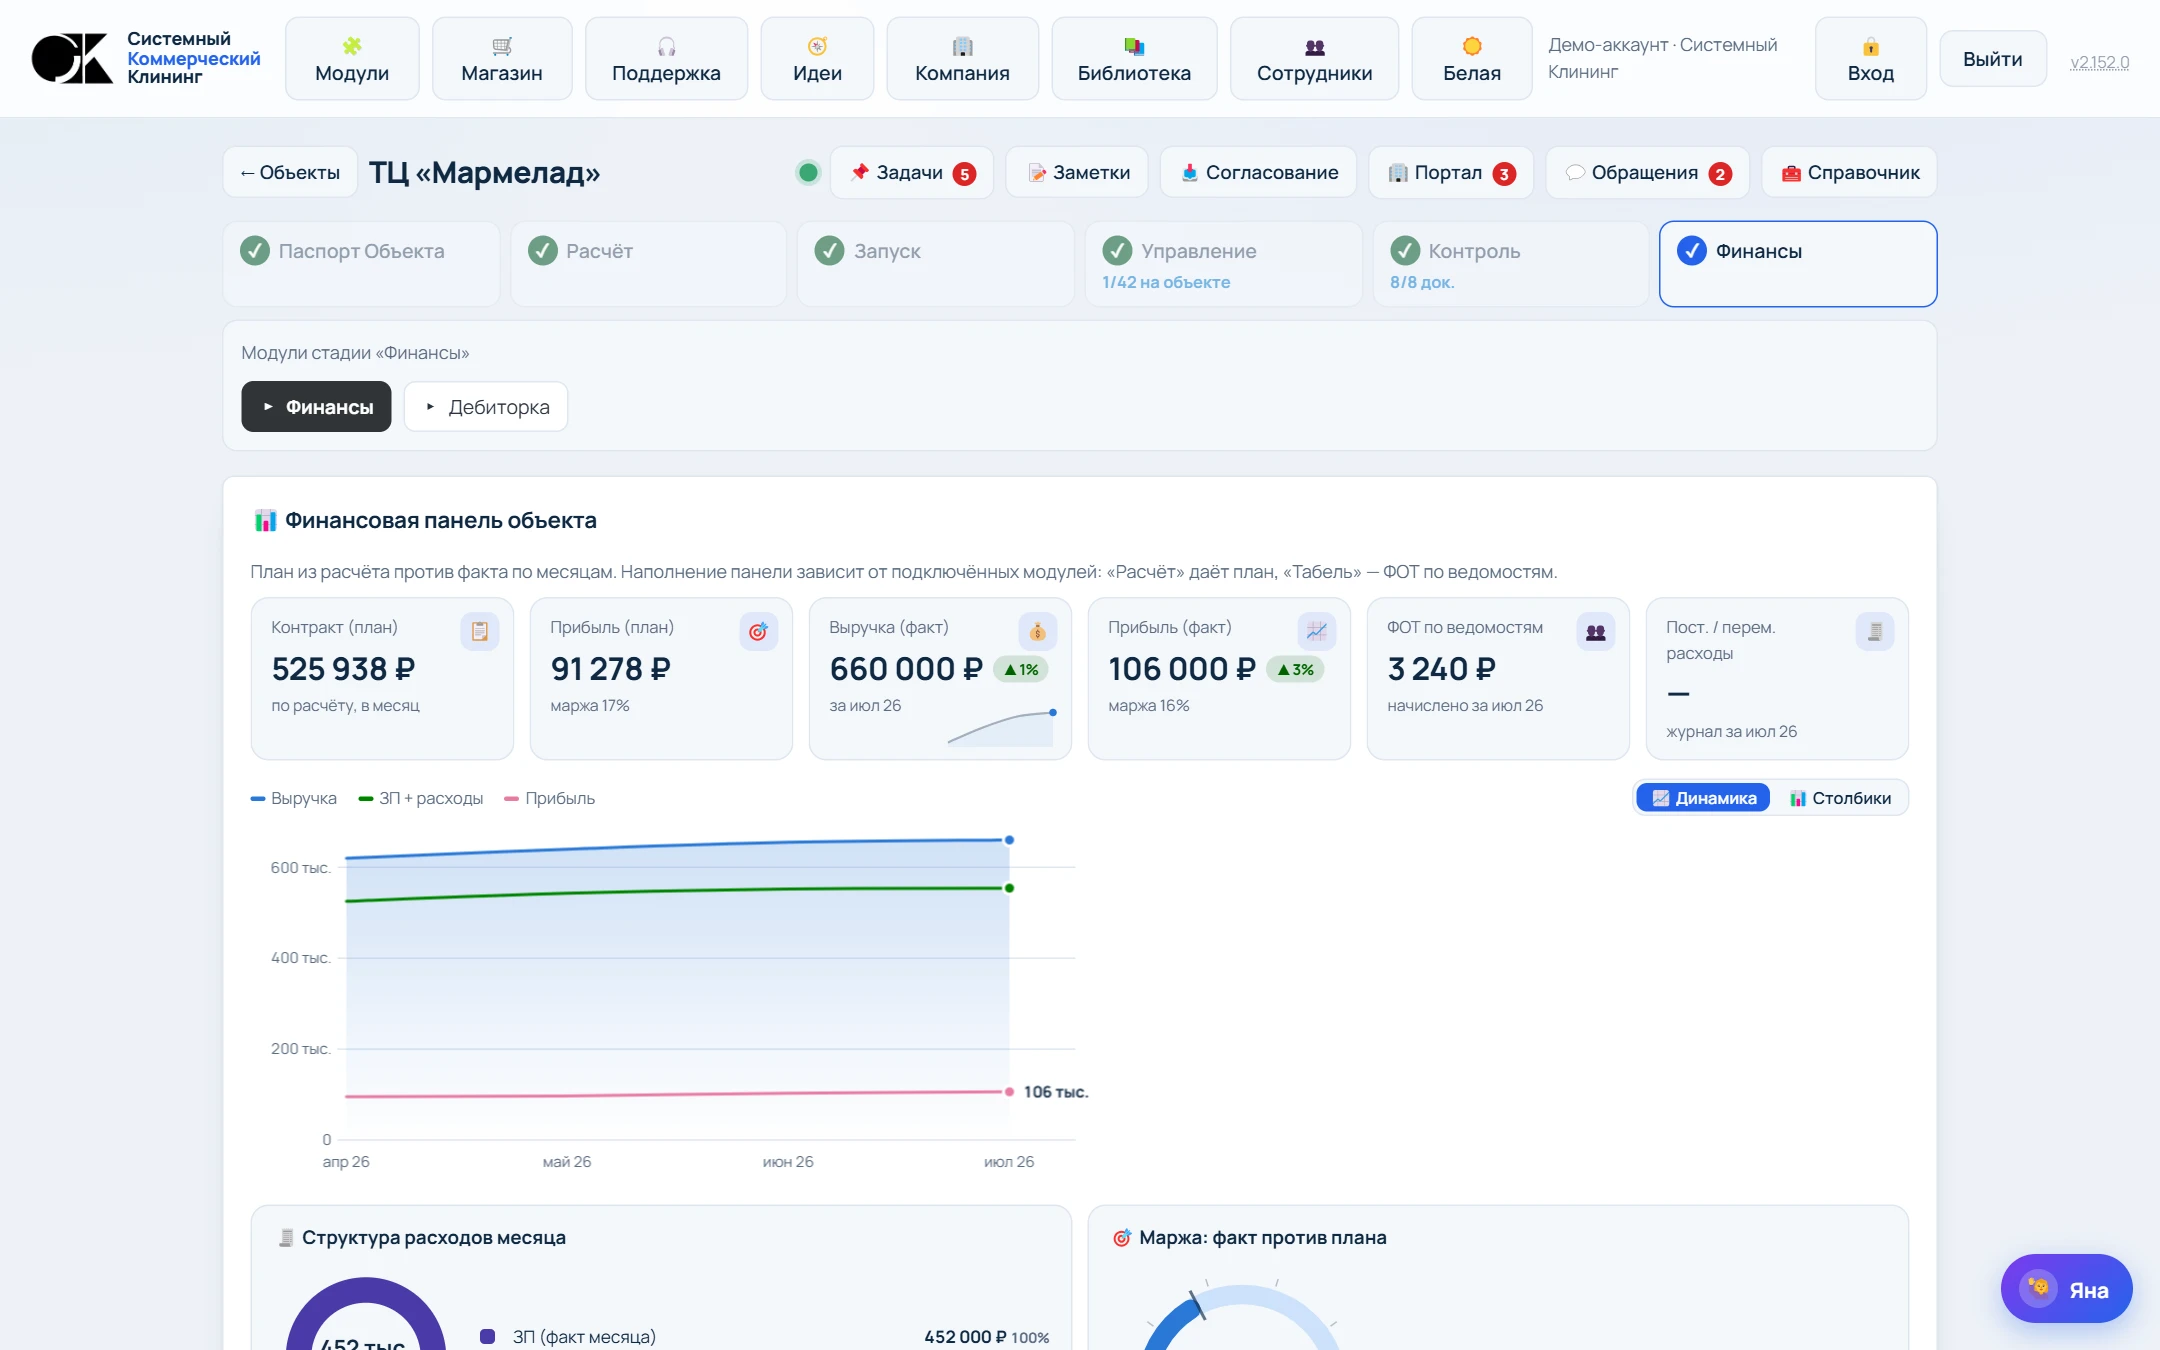
Task: Open the Контроль stage
Action: (1511, 264)
